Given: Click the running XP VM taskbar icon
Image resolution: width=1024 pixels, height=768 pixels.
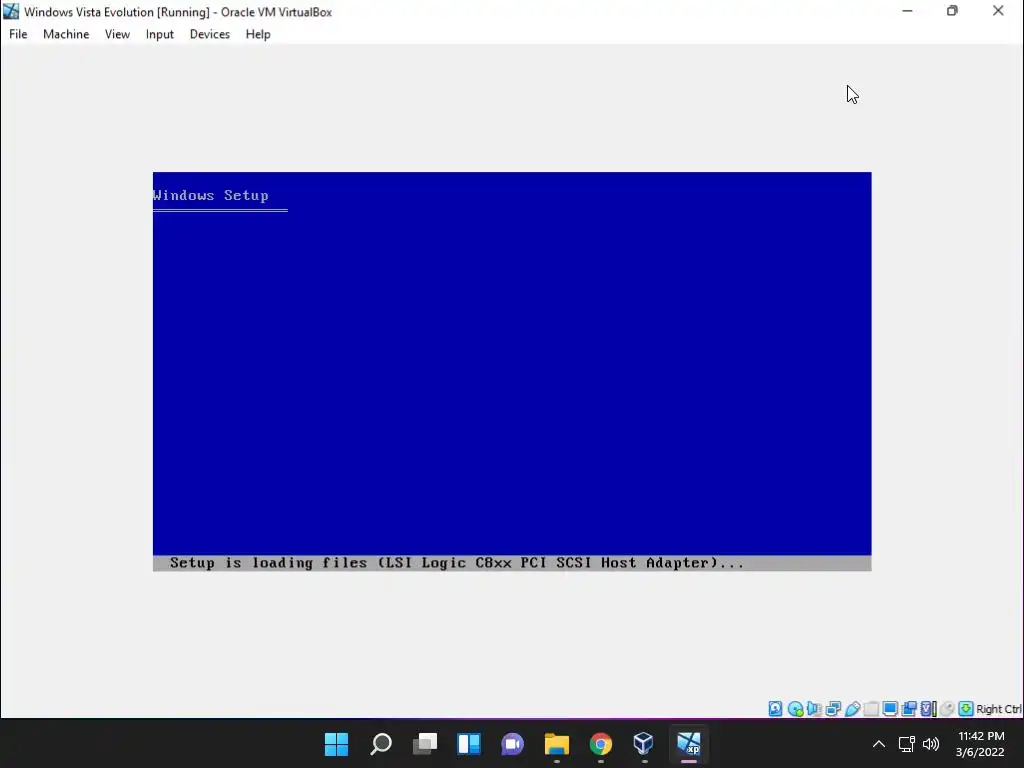Looking at the screenshot, I should (688, 744).
